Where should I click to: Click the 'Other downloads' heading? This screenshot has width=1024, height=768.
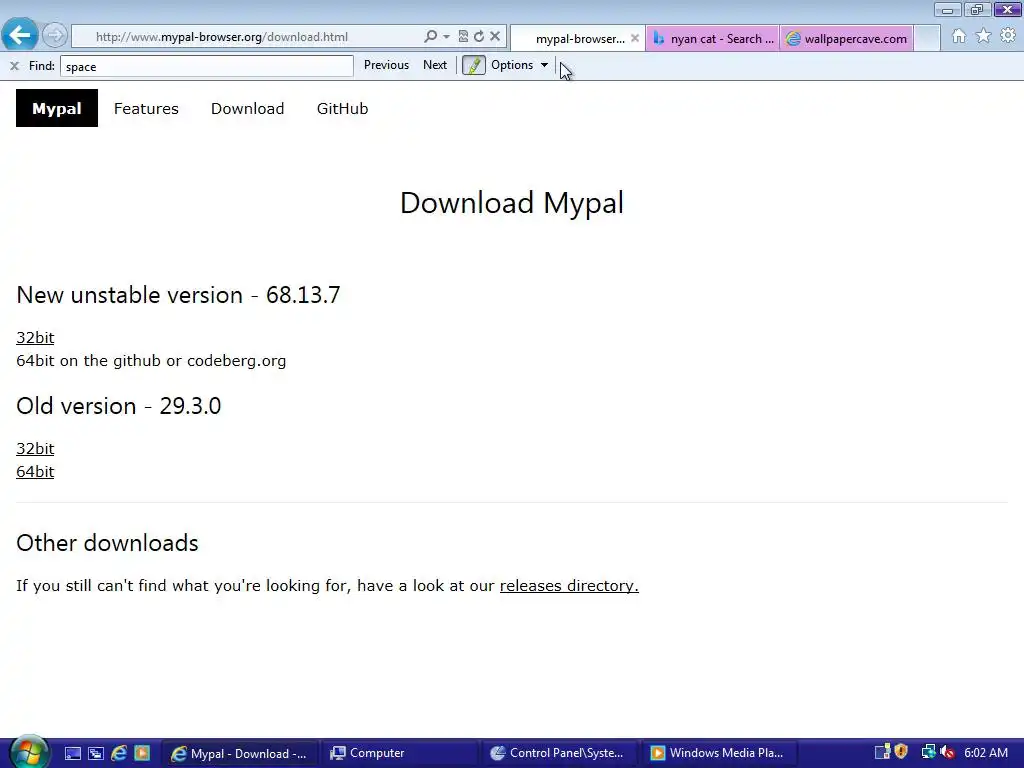tap(107, 543)
